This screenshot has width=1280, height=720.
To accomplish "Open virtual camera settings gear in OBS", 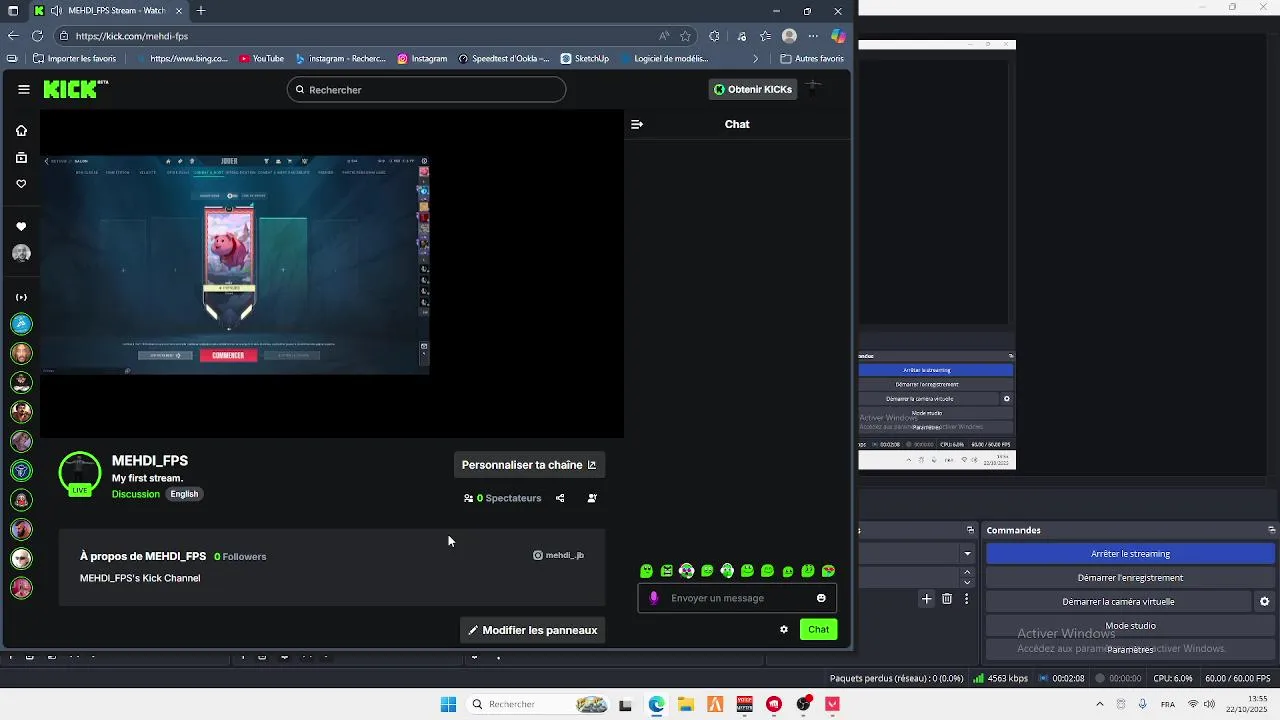I will [1264, 602].
